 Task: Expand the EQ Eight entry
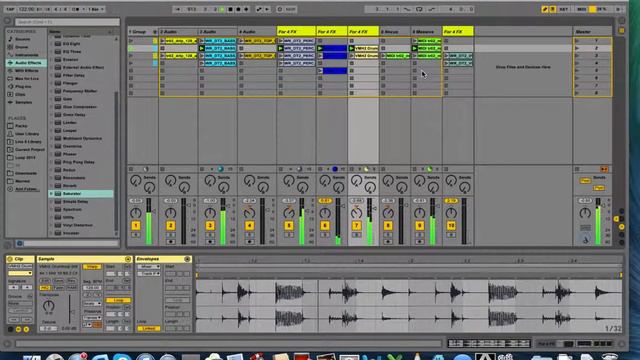point(51,44)
